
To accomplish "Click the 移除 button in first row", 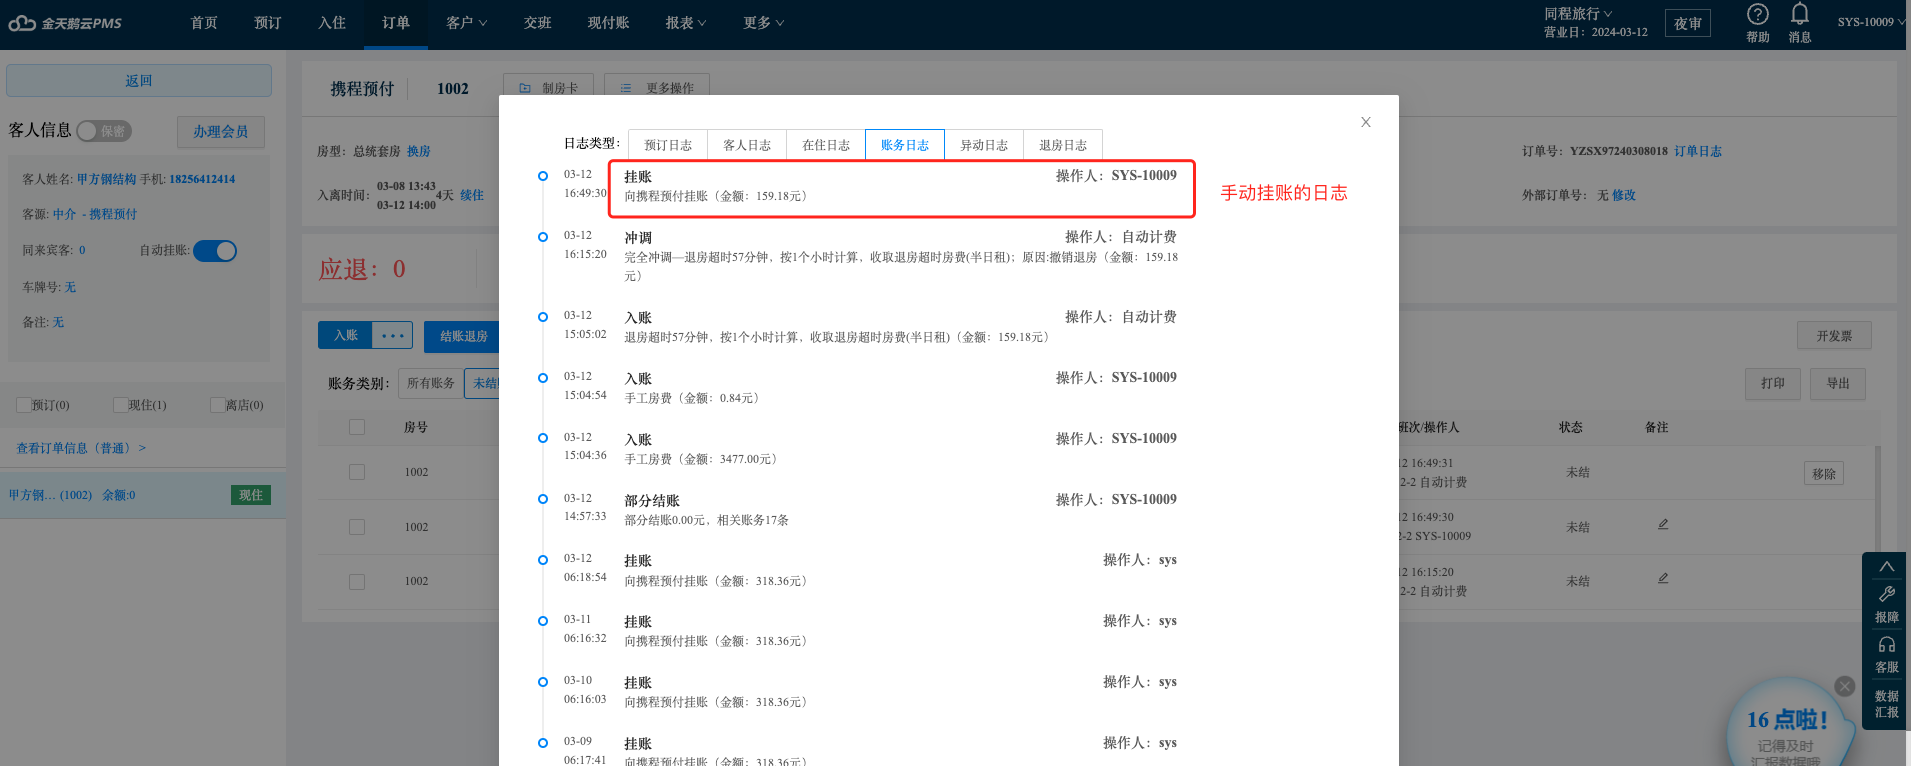I will tap(1824, 474).
